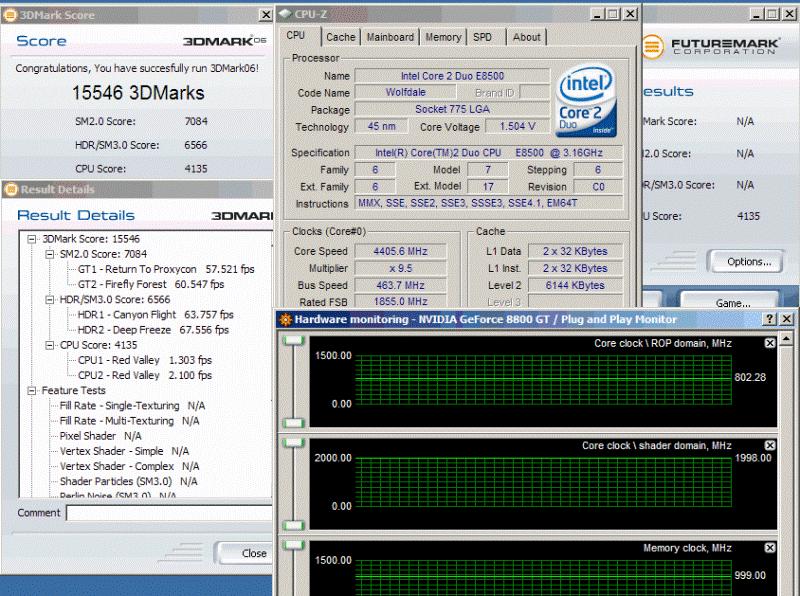Viewport: 800px width, 596px height.
Task: Select Fill Rate - Multi-Texturing row
Action: pos(129,421)
